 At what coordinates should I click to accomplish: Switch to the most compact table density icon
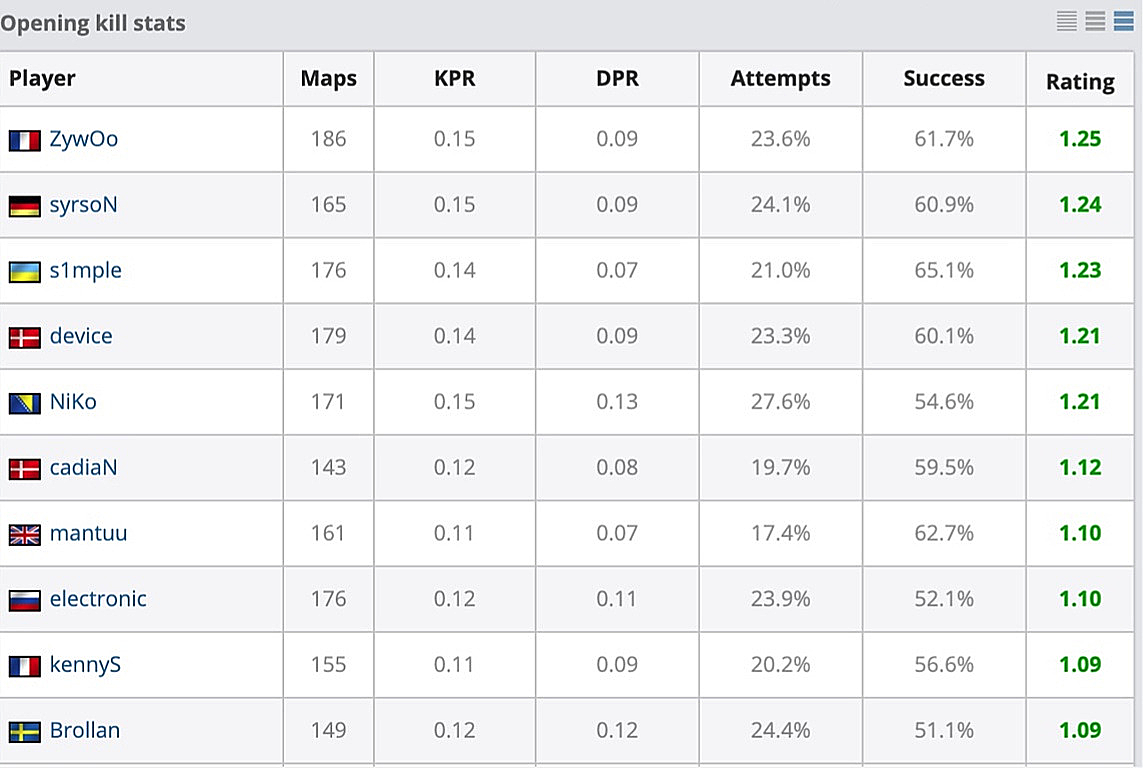coord(1067,21)
